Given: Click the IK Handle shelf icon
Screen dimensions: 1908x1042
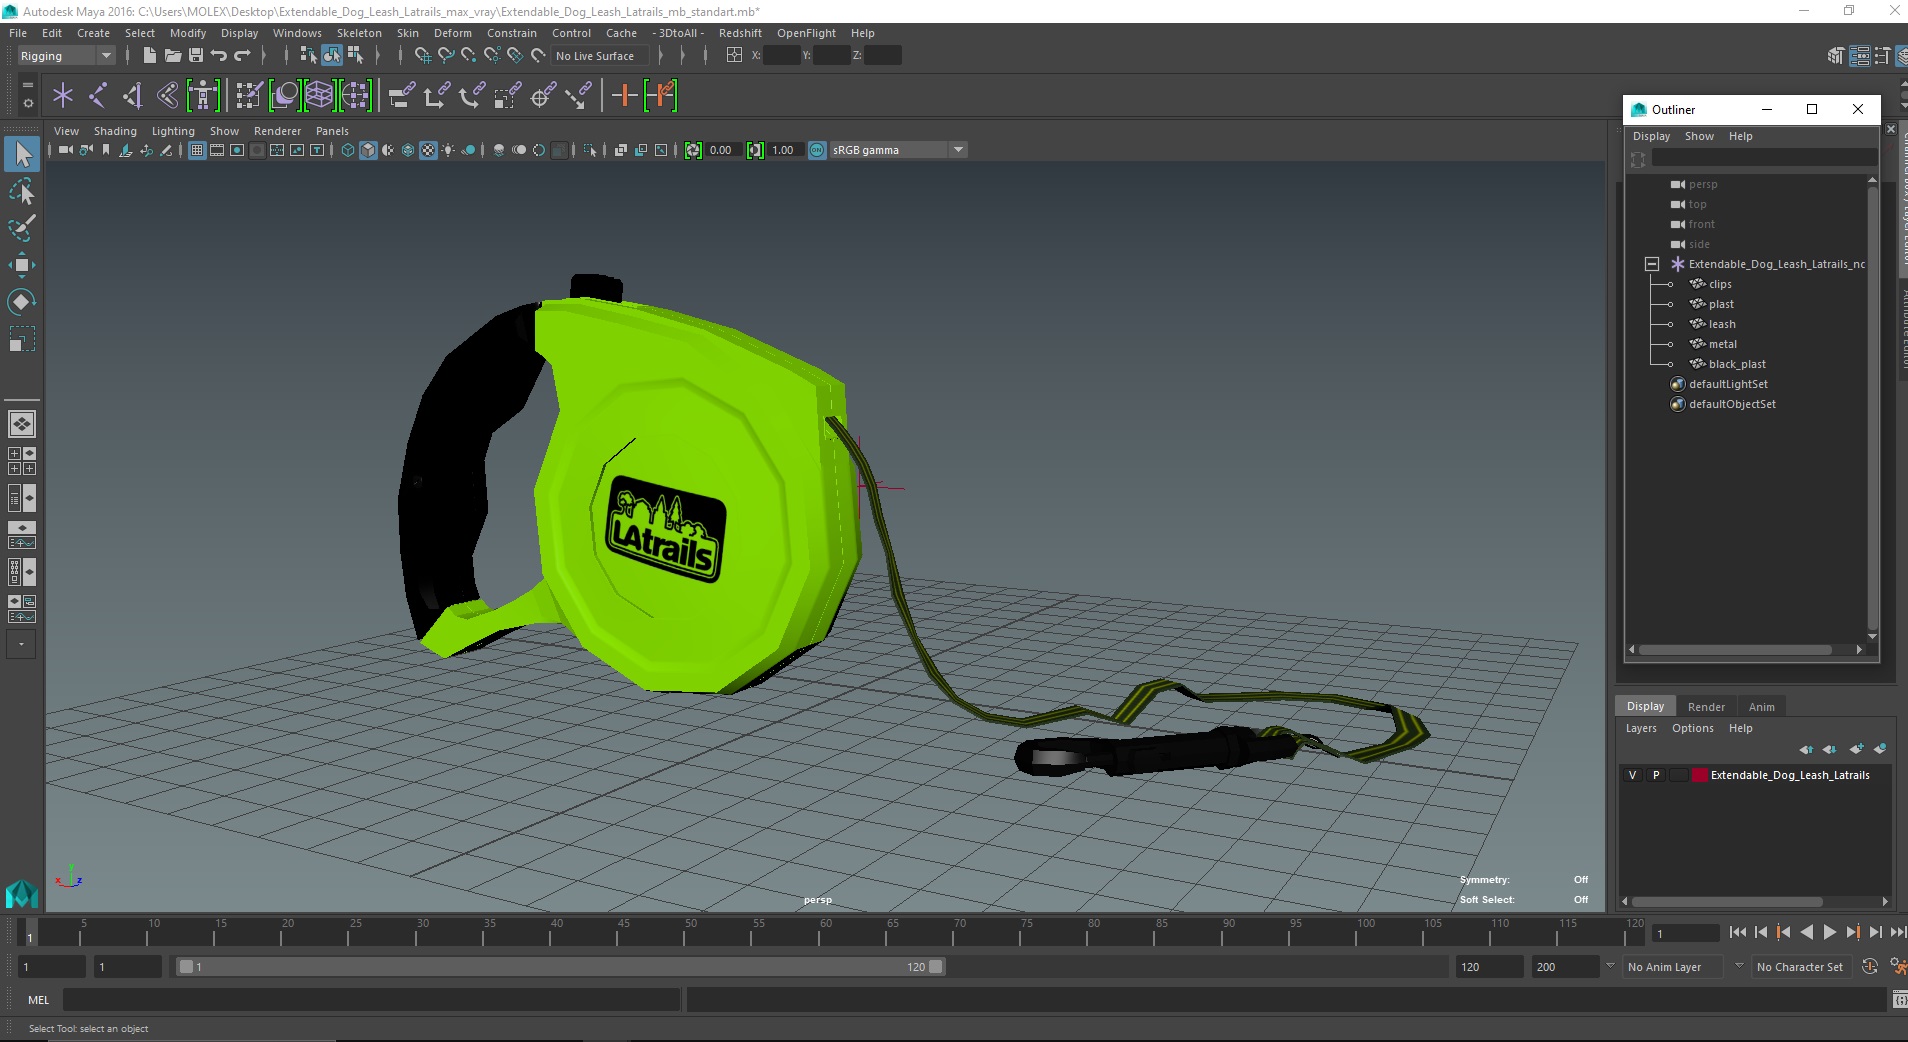Looking at the screenshot, I should coord(133,96).
